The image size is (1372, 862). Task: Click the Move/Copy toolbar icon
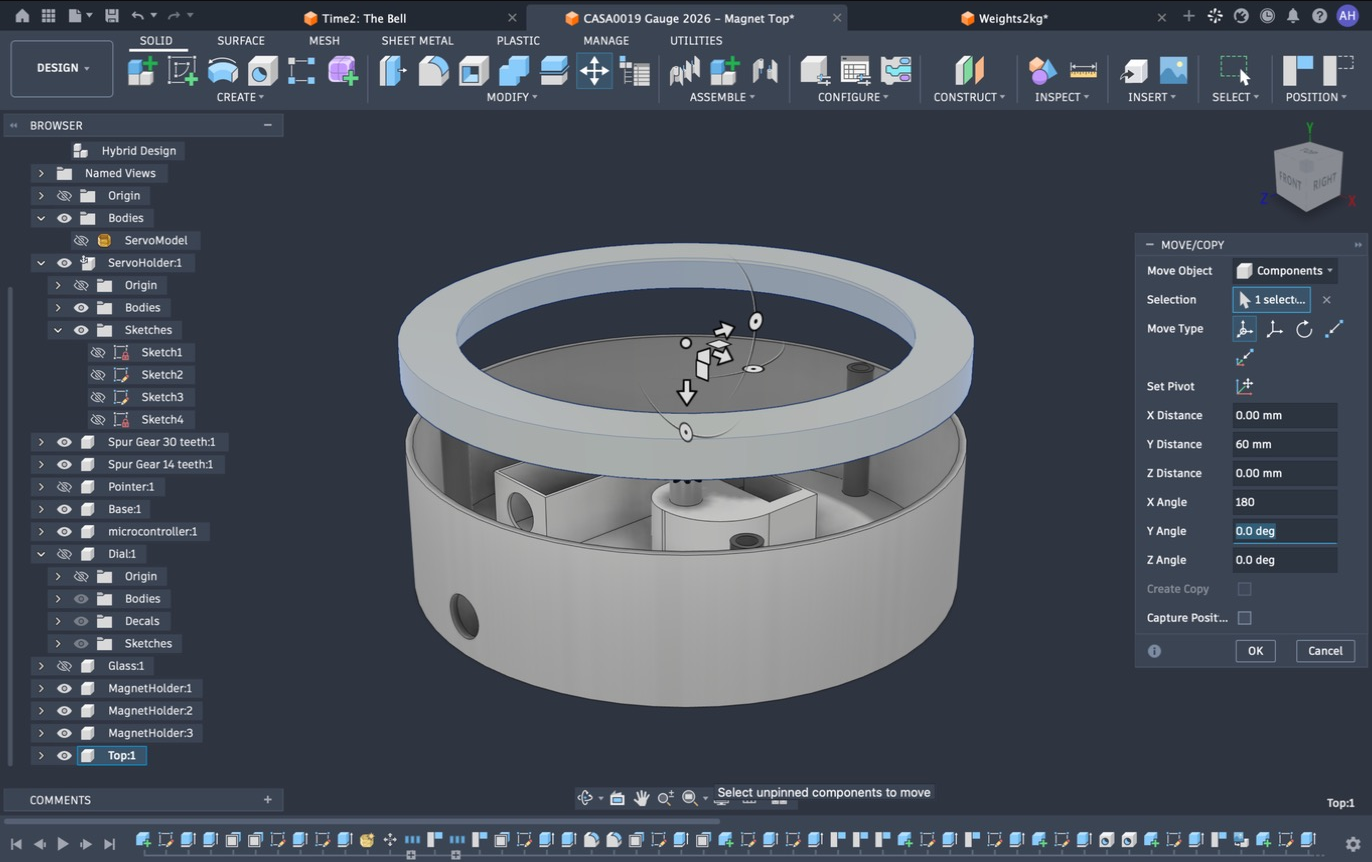click(x=594, y=70)
